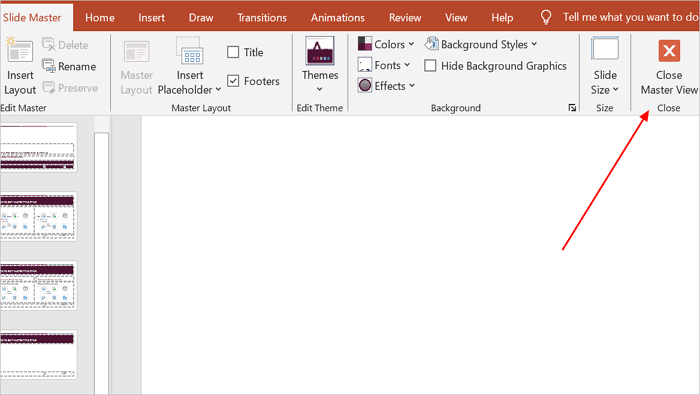Click the Close Master View label
Viewport: 700px width, 395px height.
pos(669,82)
